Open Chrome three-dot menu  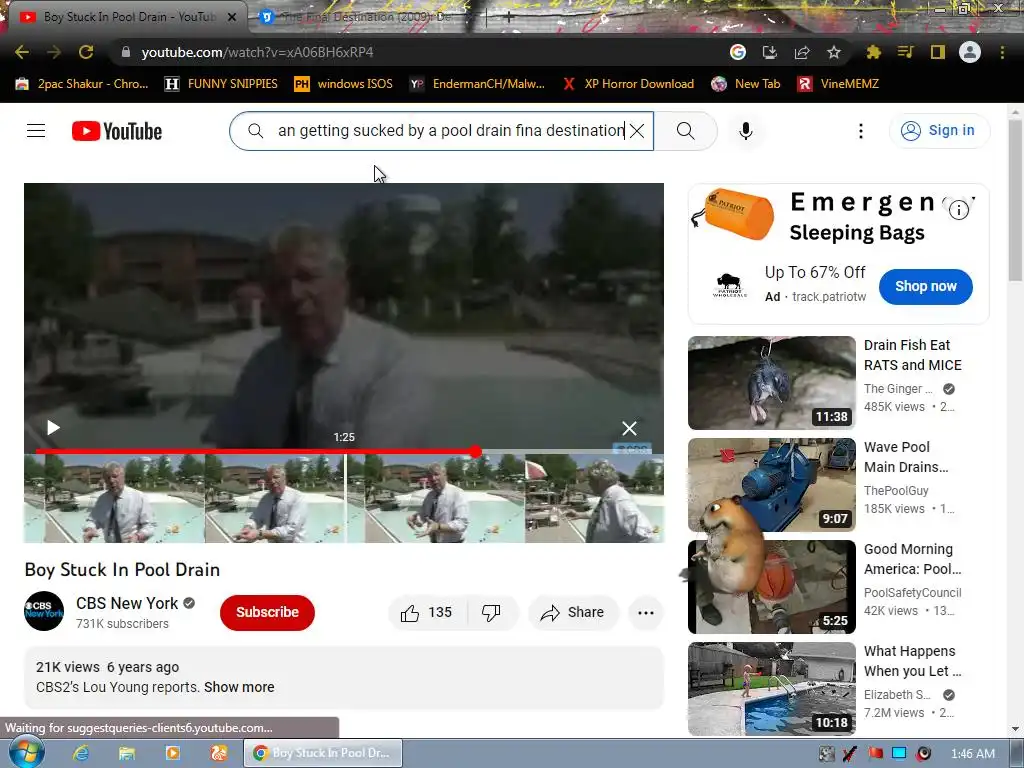click(x=1002, y=52)
